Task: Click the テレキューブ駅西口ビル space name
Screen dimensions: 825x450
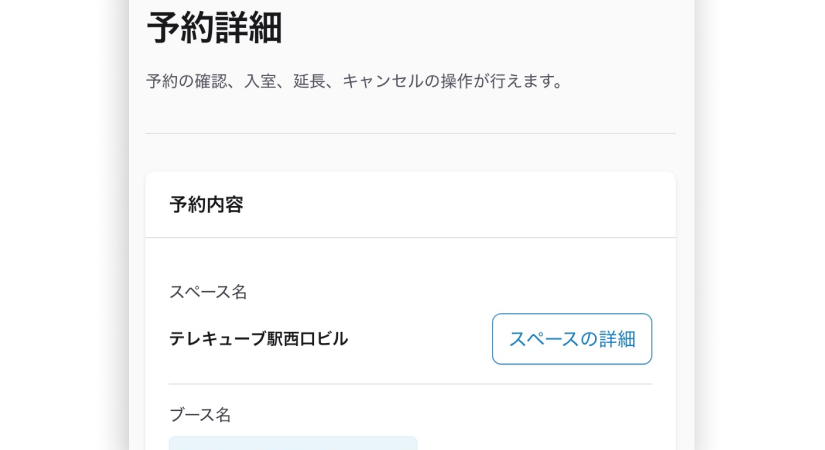Action: coord(258,339)
